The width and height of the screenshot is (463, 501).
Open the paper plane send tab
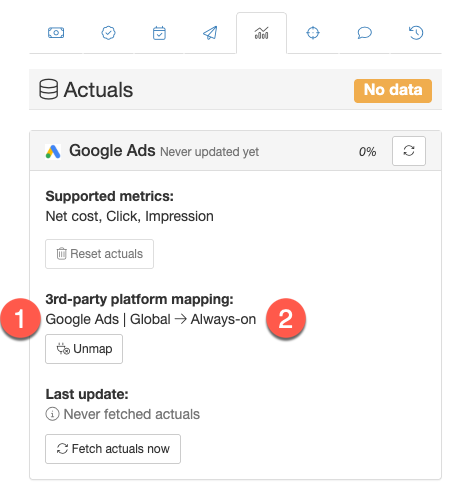click(210, 33)
